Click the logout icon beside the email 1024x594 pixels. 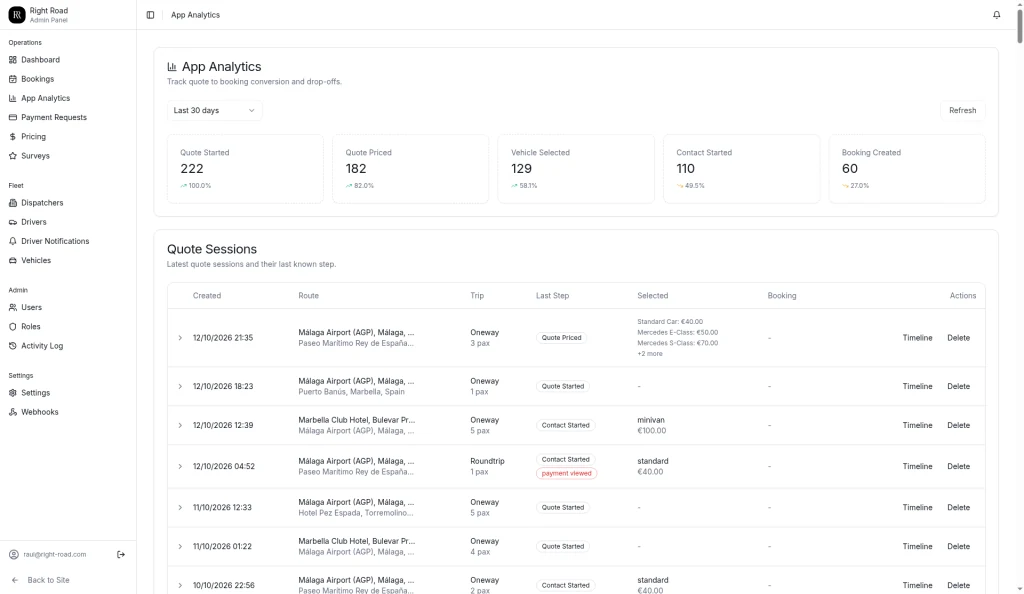pos(121,554)
